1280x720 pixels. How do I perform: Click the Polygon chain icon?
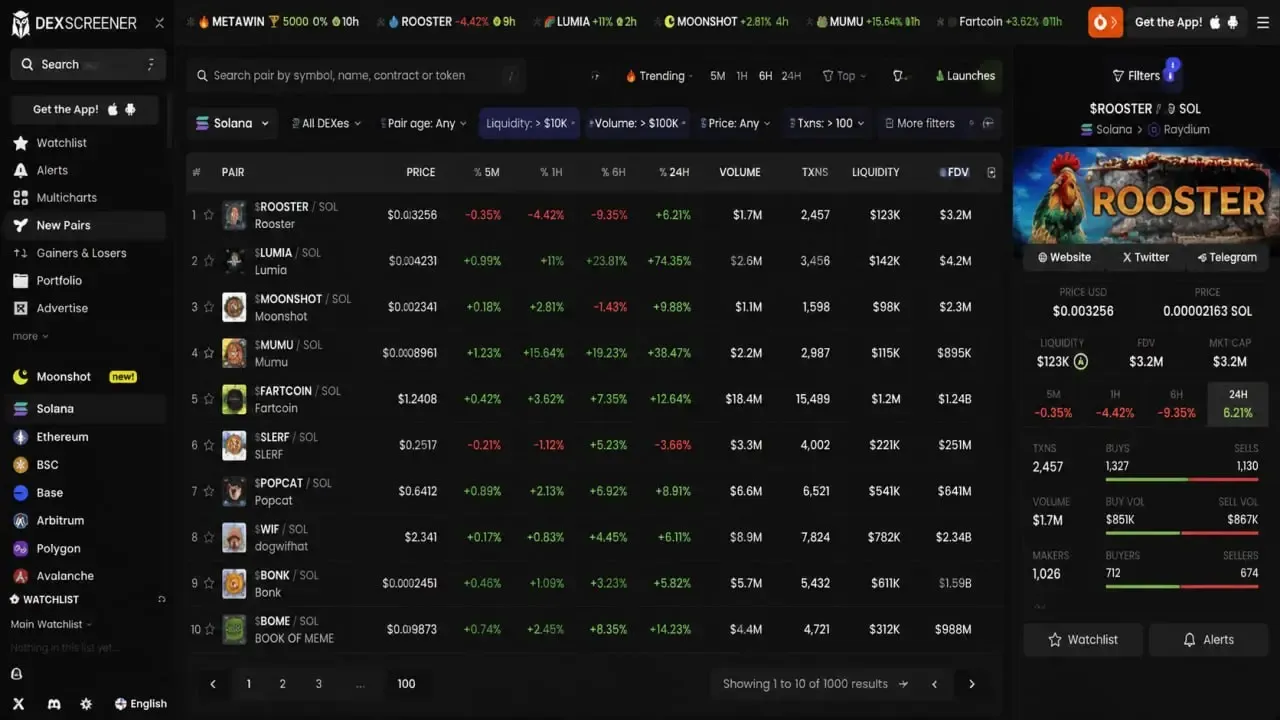(19, 549)
